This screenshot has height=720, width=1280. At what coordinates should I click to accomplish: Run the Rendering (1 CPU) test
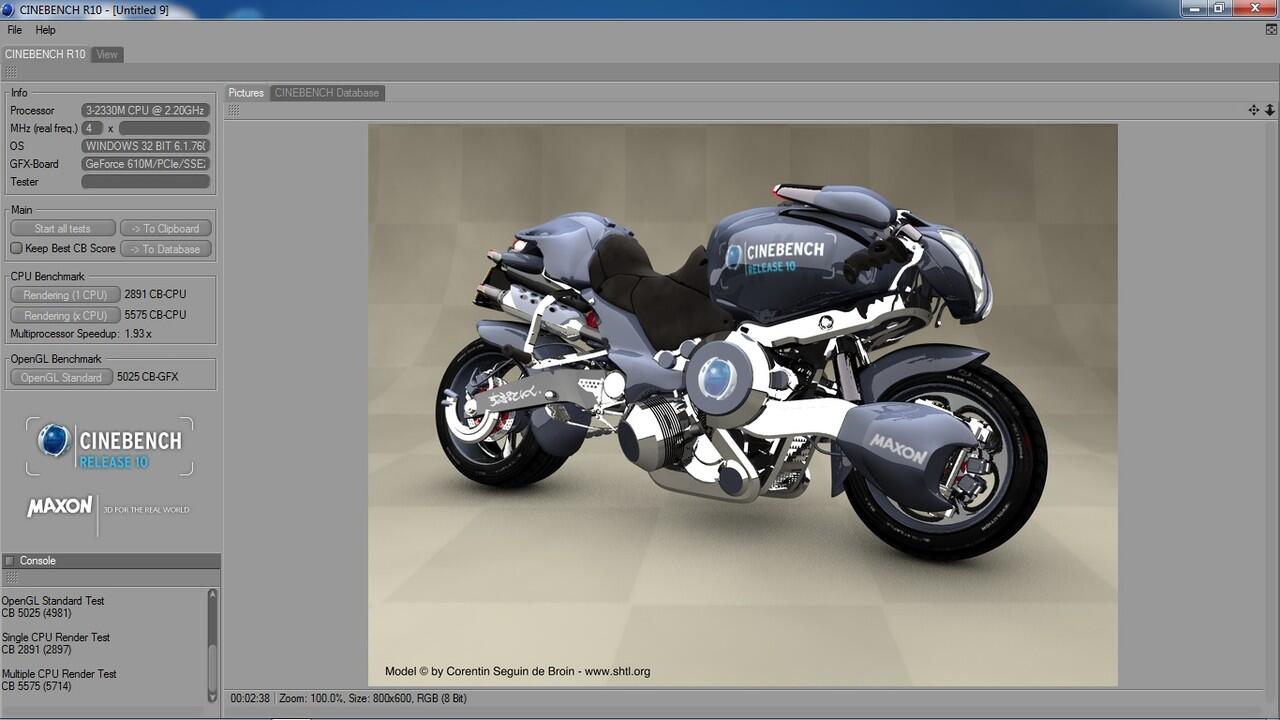[65, 295]
